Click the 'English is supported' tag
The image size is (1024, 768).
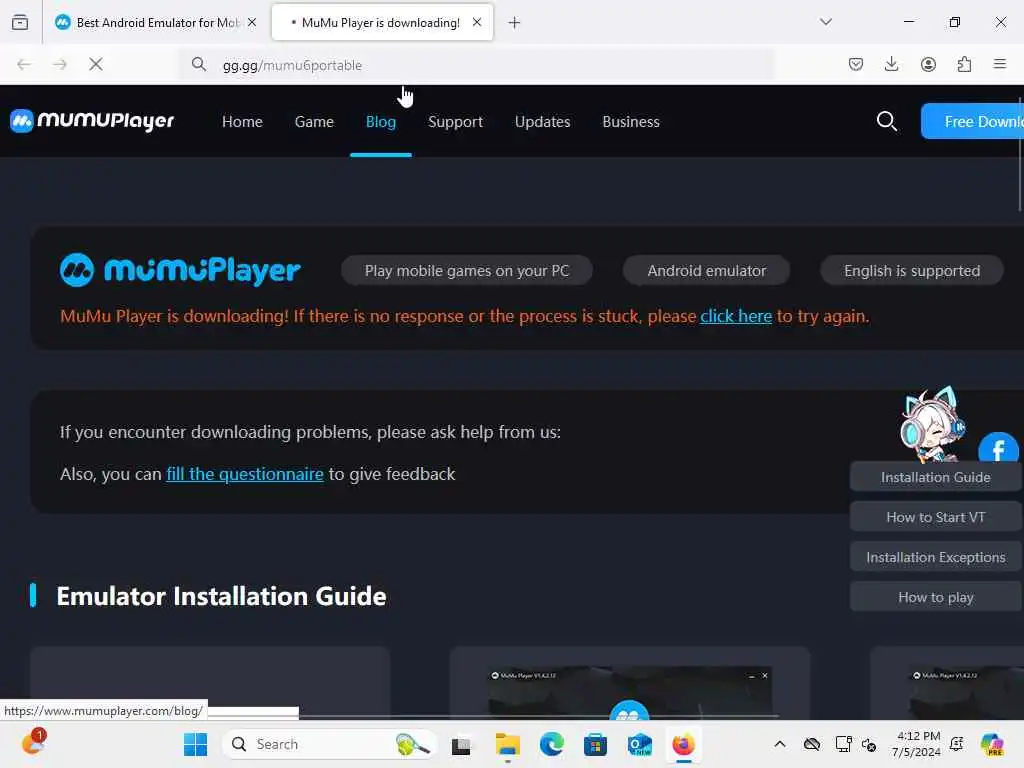[x=912, y=270]
